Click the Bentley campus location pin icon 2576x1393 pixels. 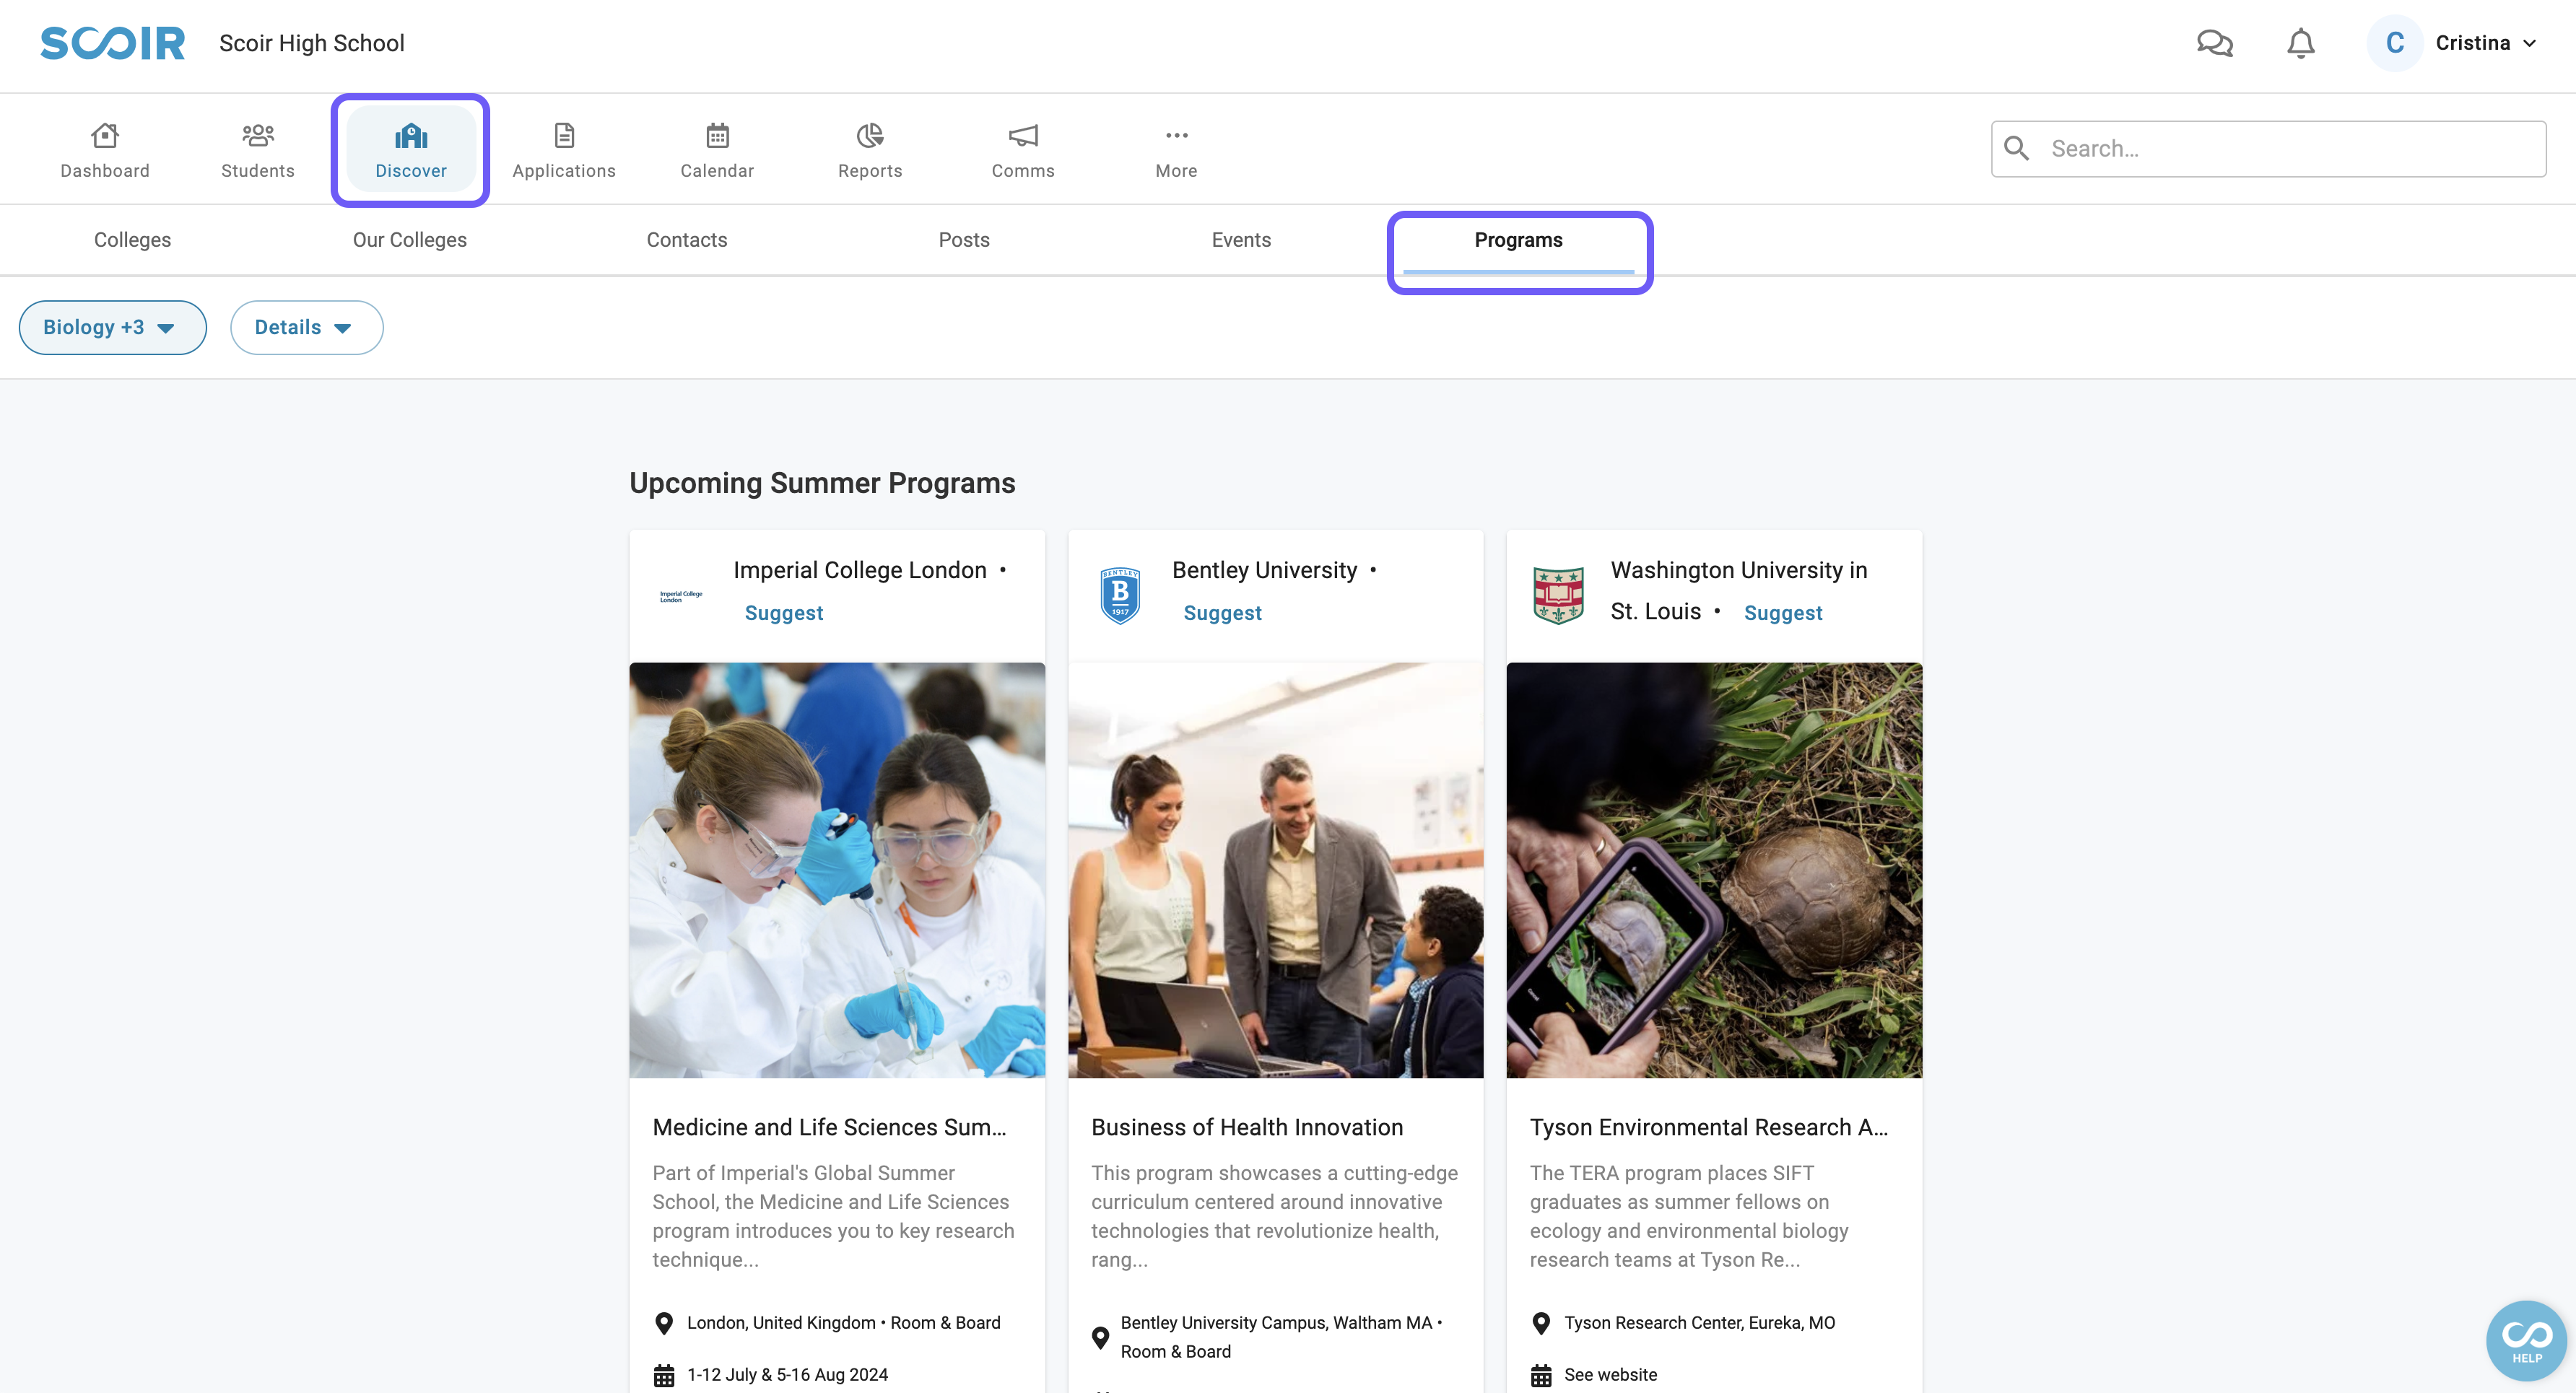point(1100,1338)
